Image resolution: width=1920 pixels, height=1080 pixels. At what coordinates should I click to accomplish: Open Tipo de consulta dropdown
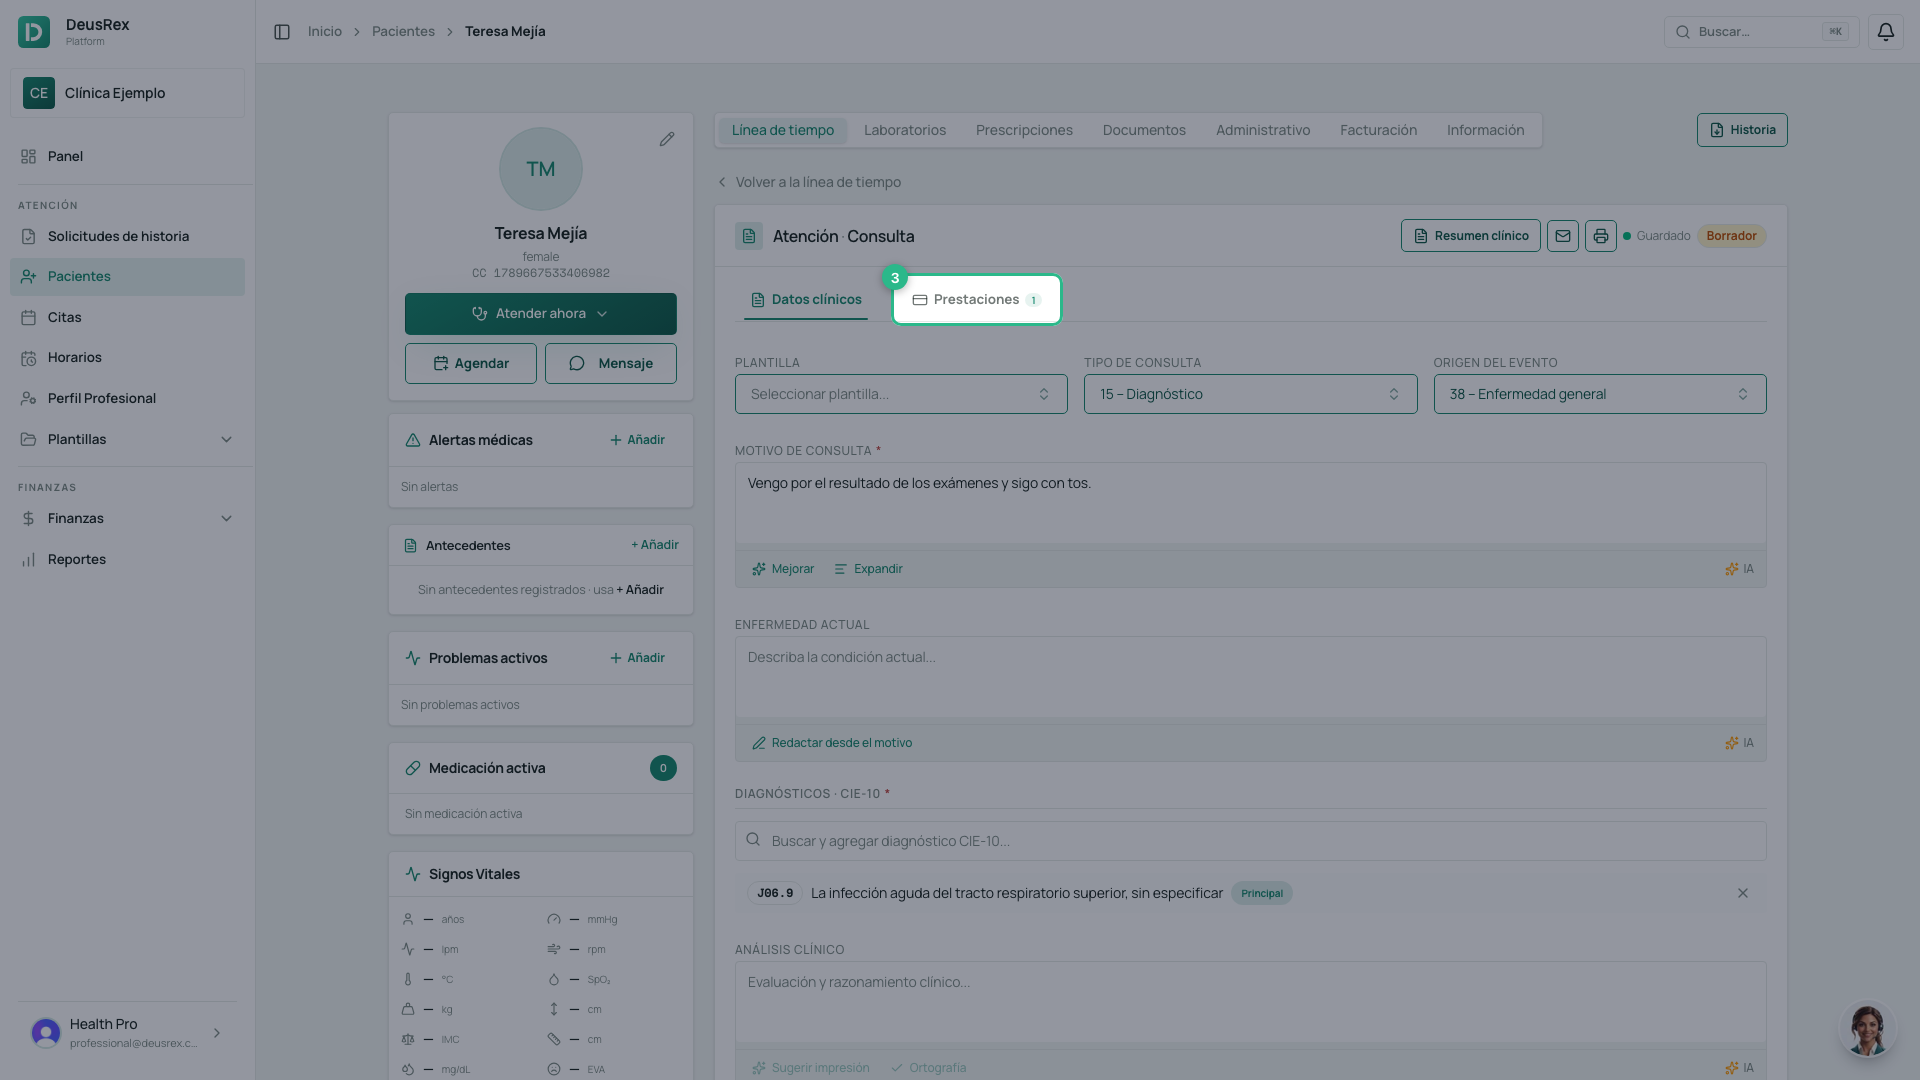point(1250,394)
